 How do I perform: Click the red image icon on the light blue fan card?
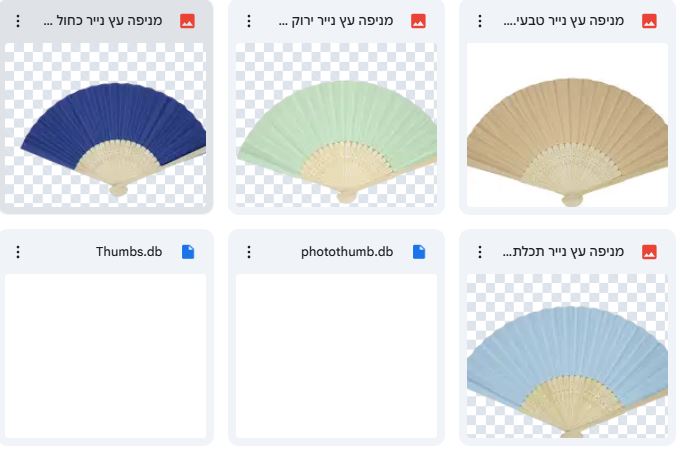(x=649, y=252)
